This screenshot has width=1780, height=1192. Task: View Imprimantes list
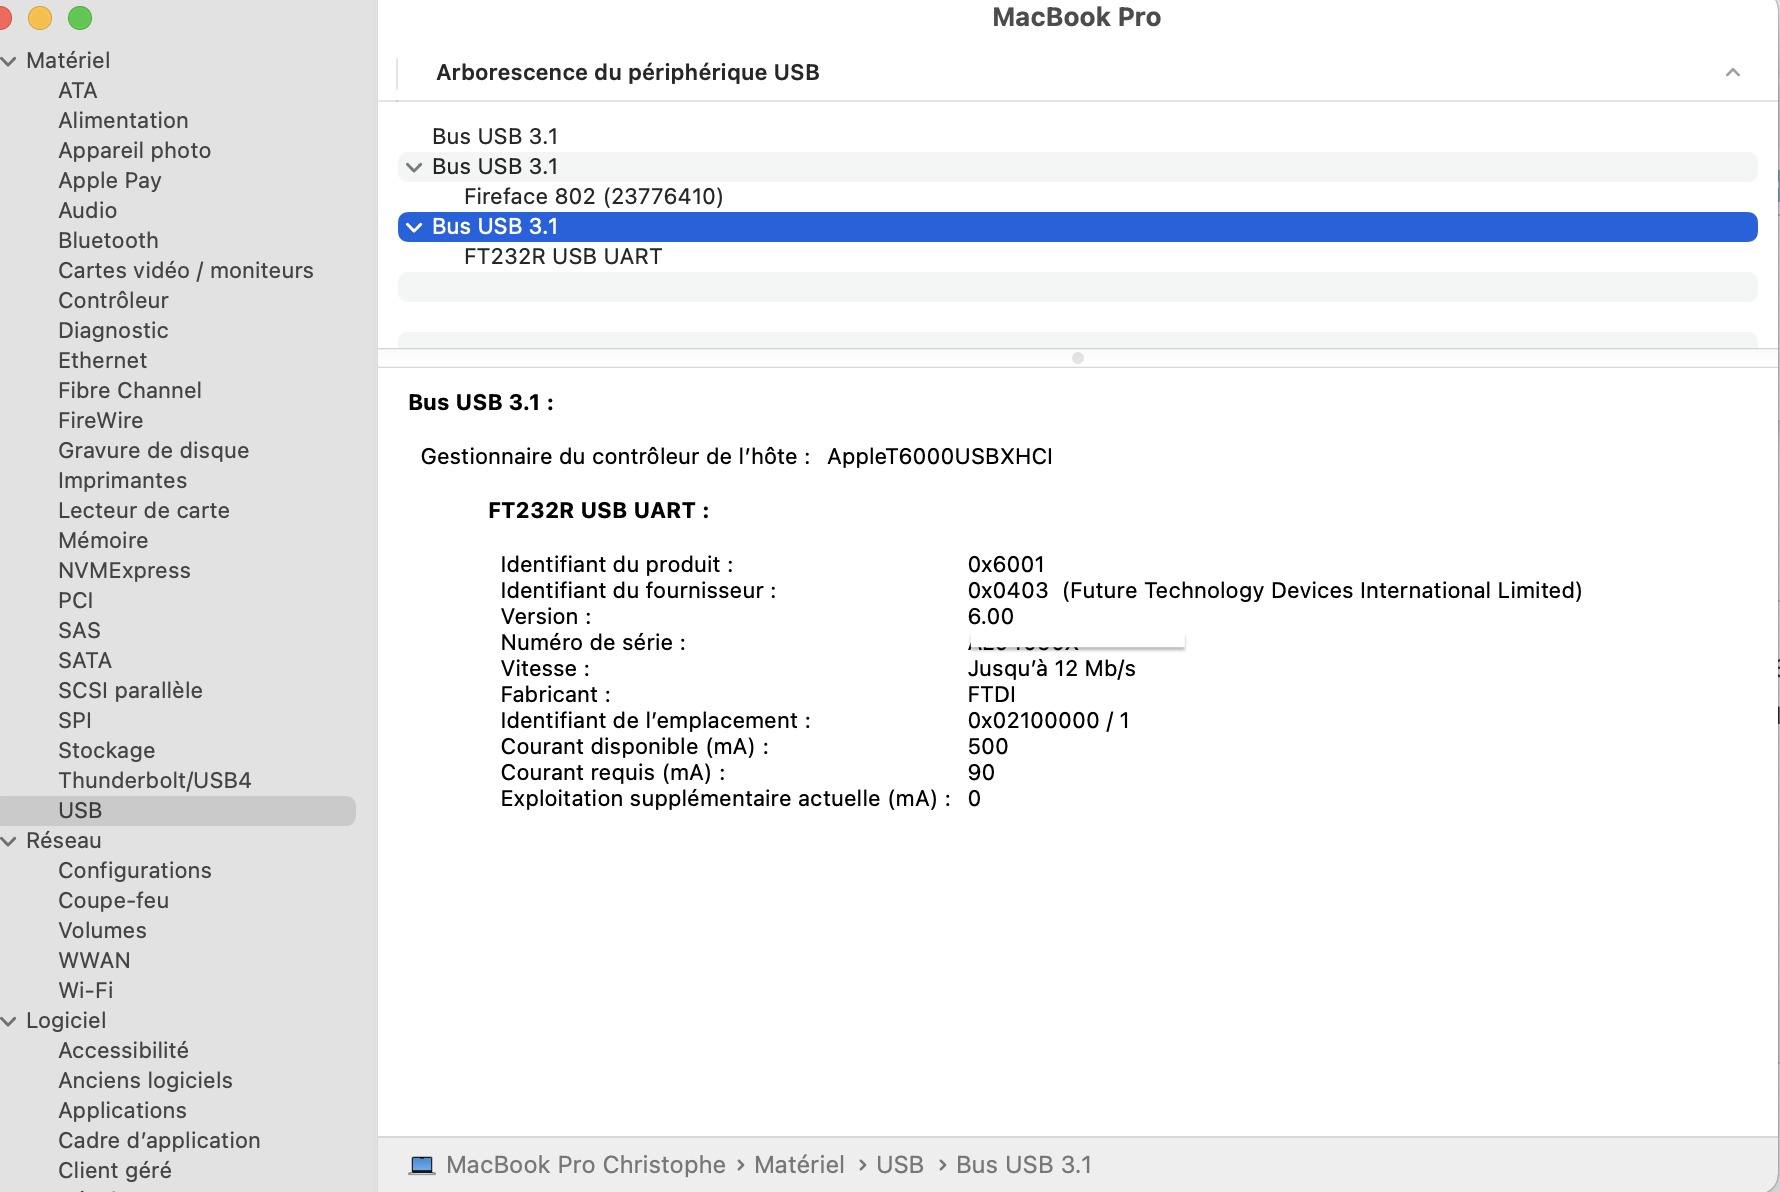click(123, 481)
